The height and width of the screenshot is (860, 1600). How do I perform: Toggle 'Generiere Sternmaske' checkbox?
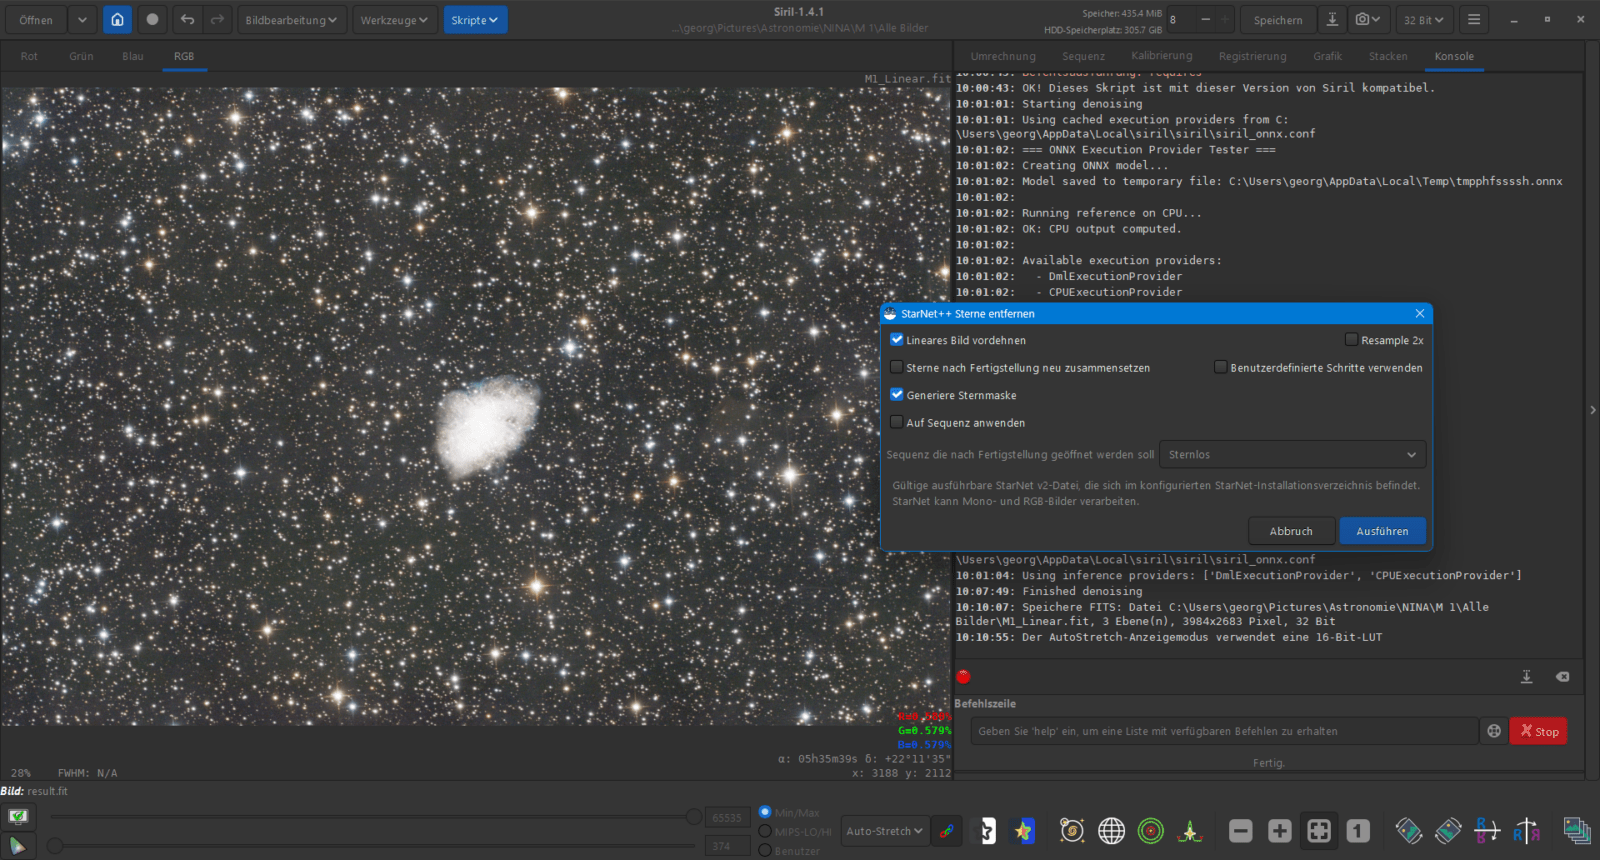(x=897, y=395)
